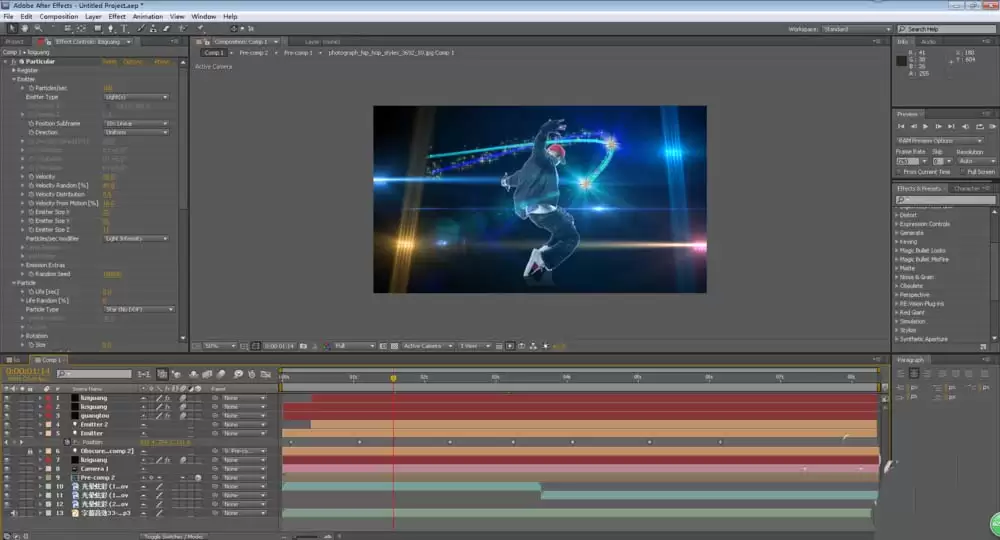1000x540 pixels.
Task: Expand the Magic Bullet Looks effects category
Action: [x=897, y=251]
